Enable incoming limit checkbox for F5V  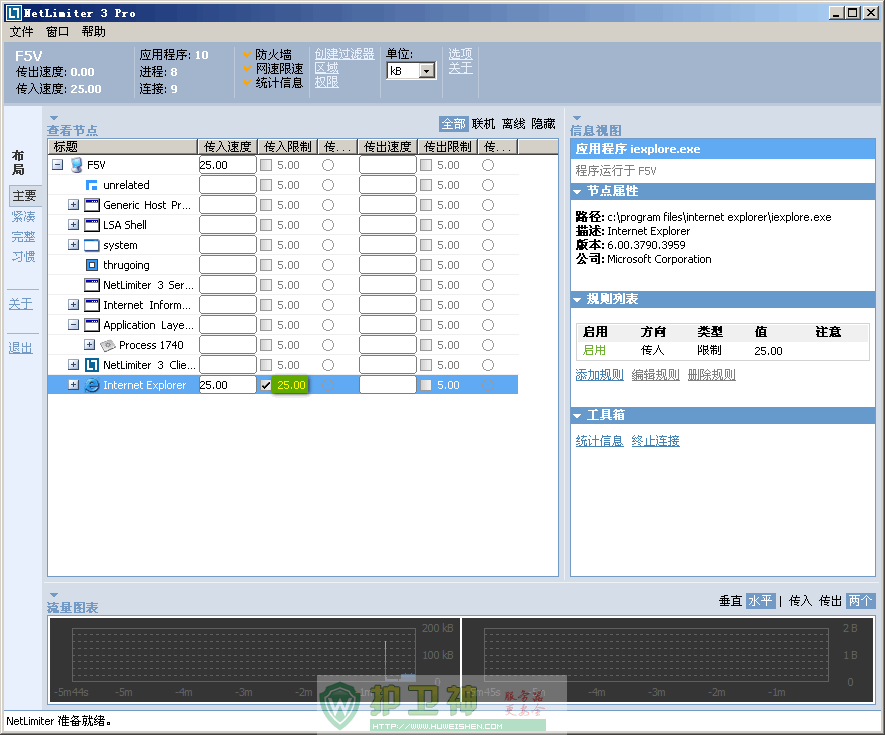coord(266,165)
